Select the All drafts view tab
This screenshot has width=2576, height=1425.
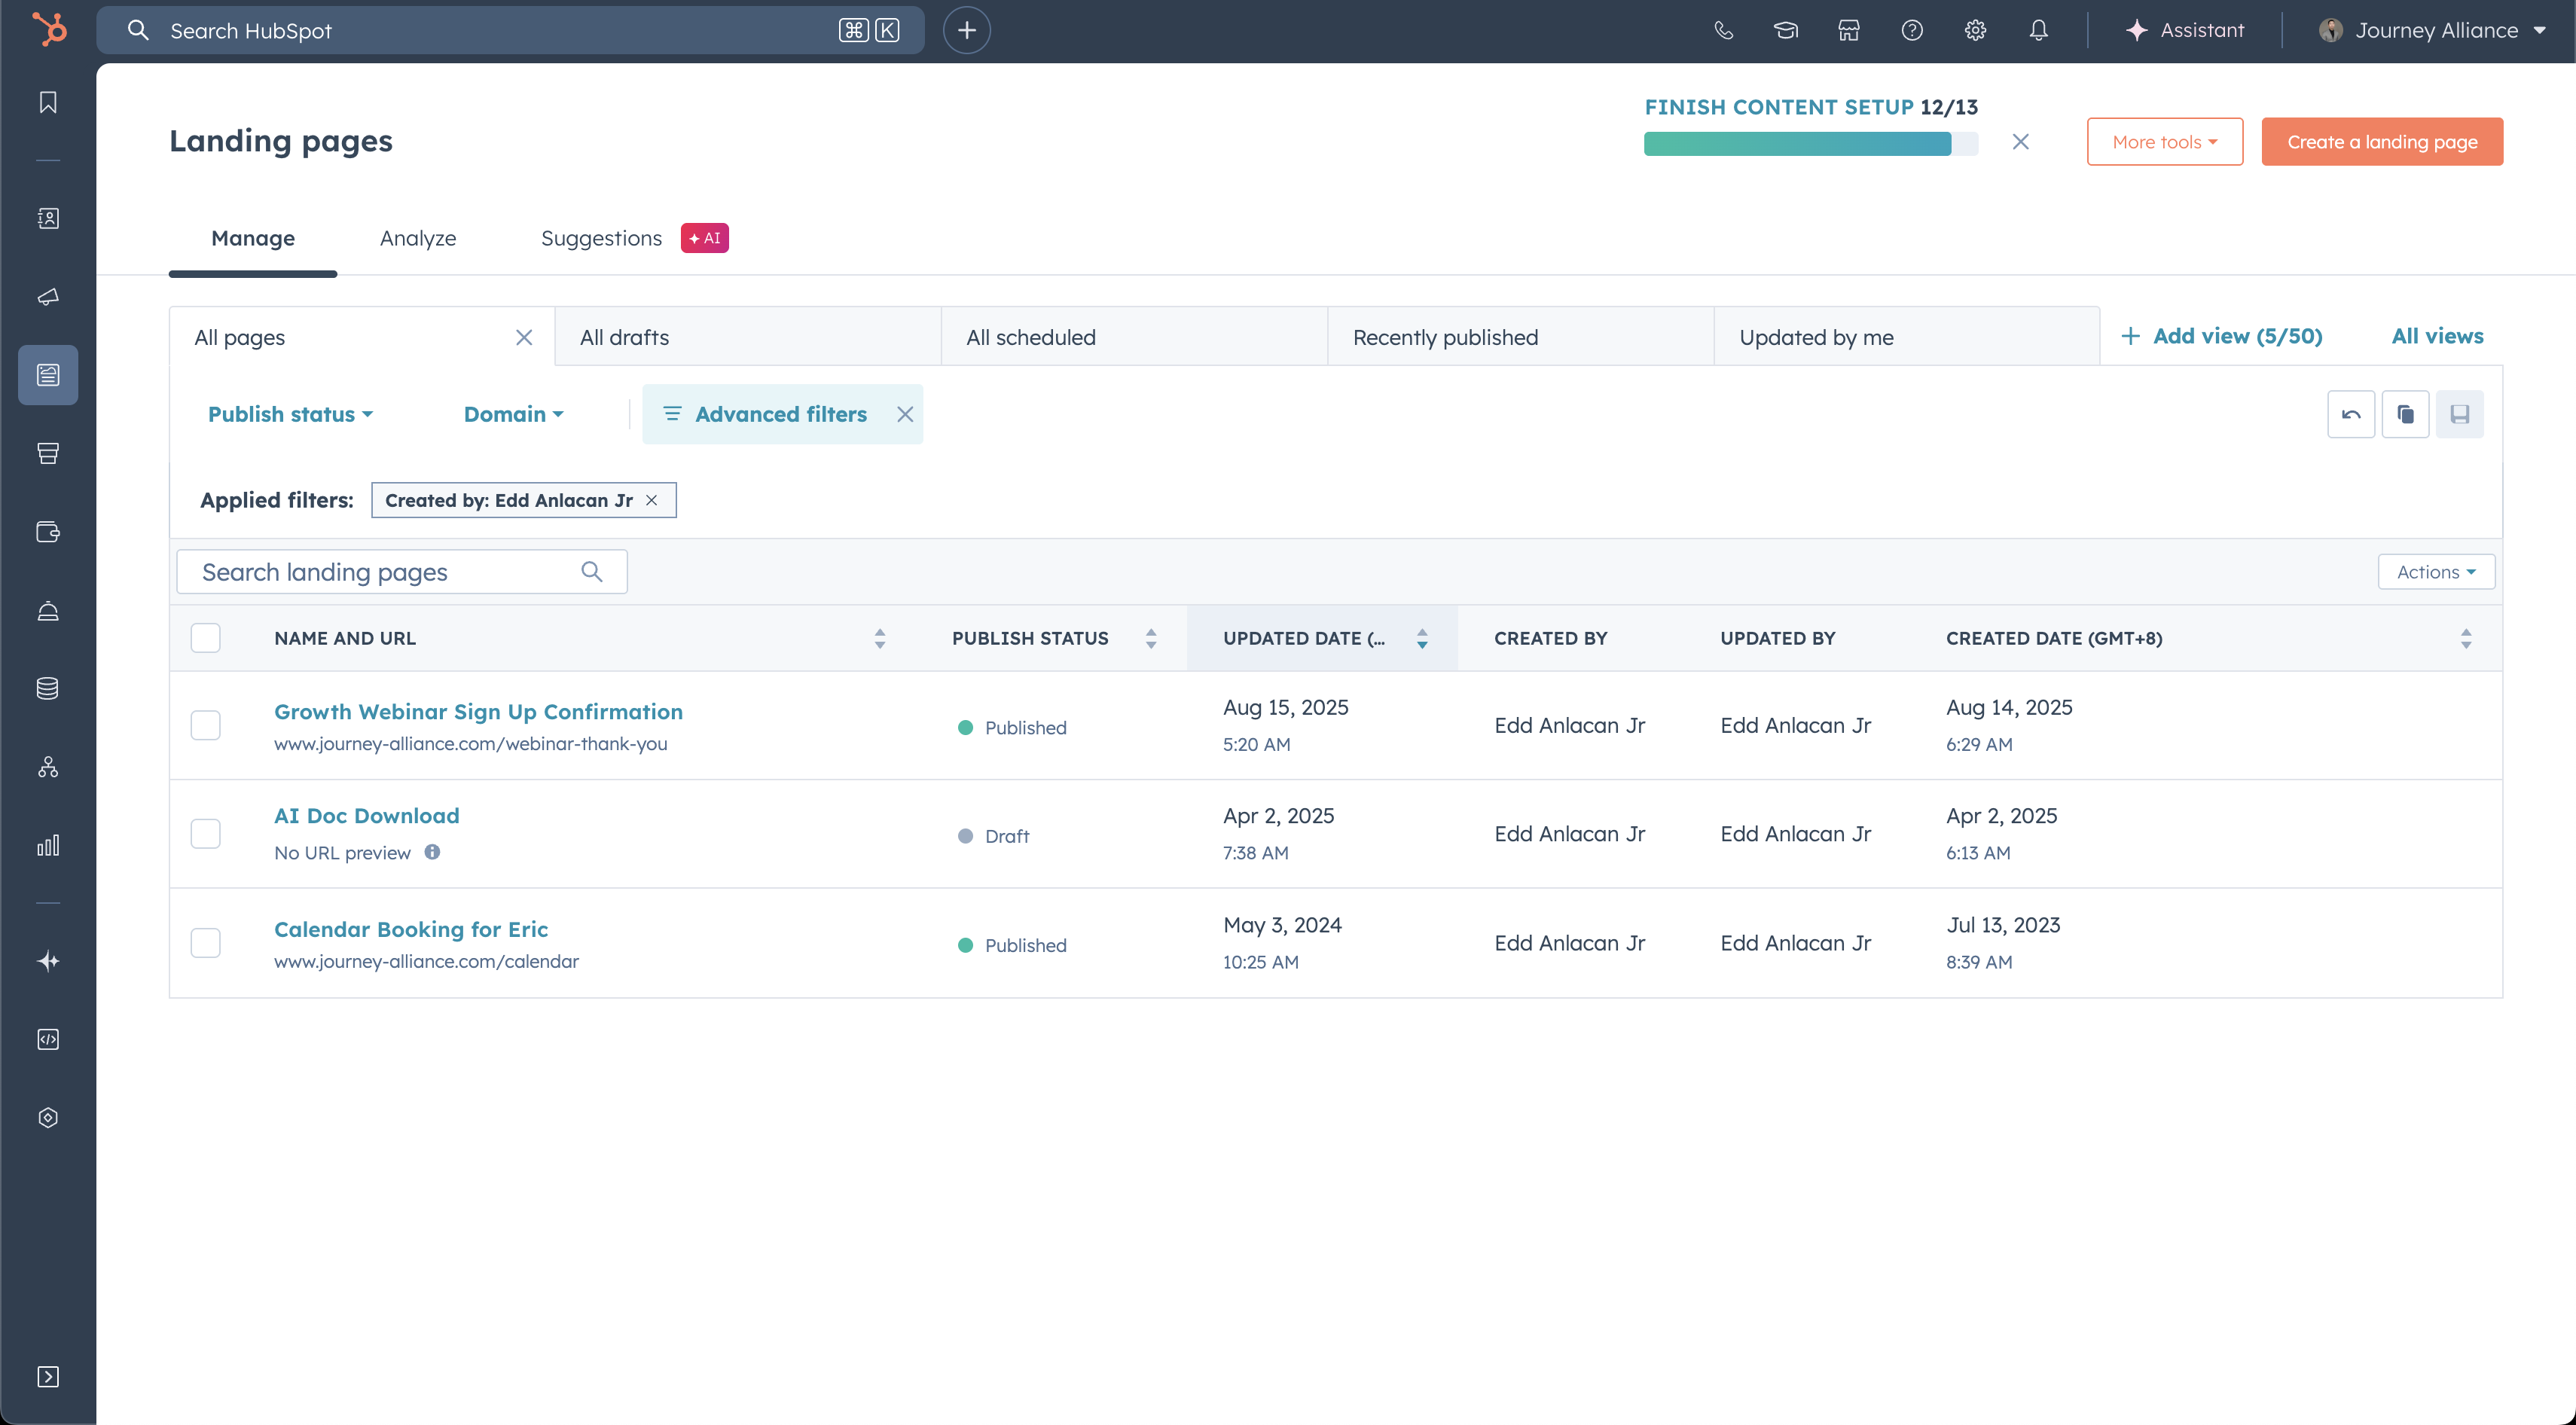pyautogui.click(x=624, y=337)
